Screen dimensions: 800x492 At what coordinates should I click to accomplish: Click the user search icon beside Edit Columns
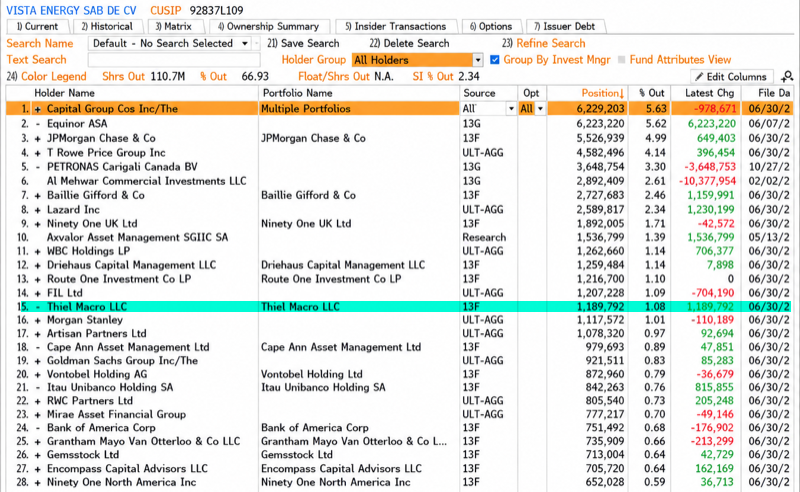tap(787, 77)
